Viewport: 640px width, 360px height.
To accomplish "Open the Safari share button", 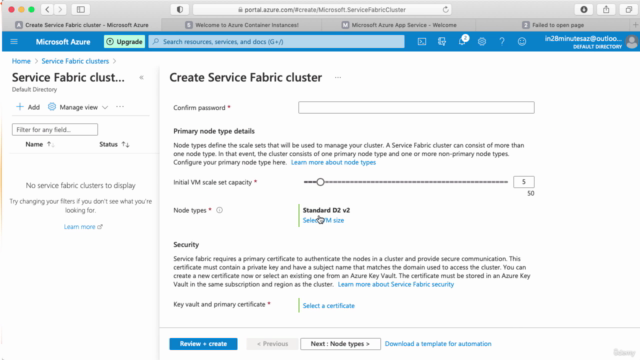I will 606,9.
